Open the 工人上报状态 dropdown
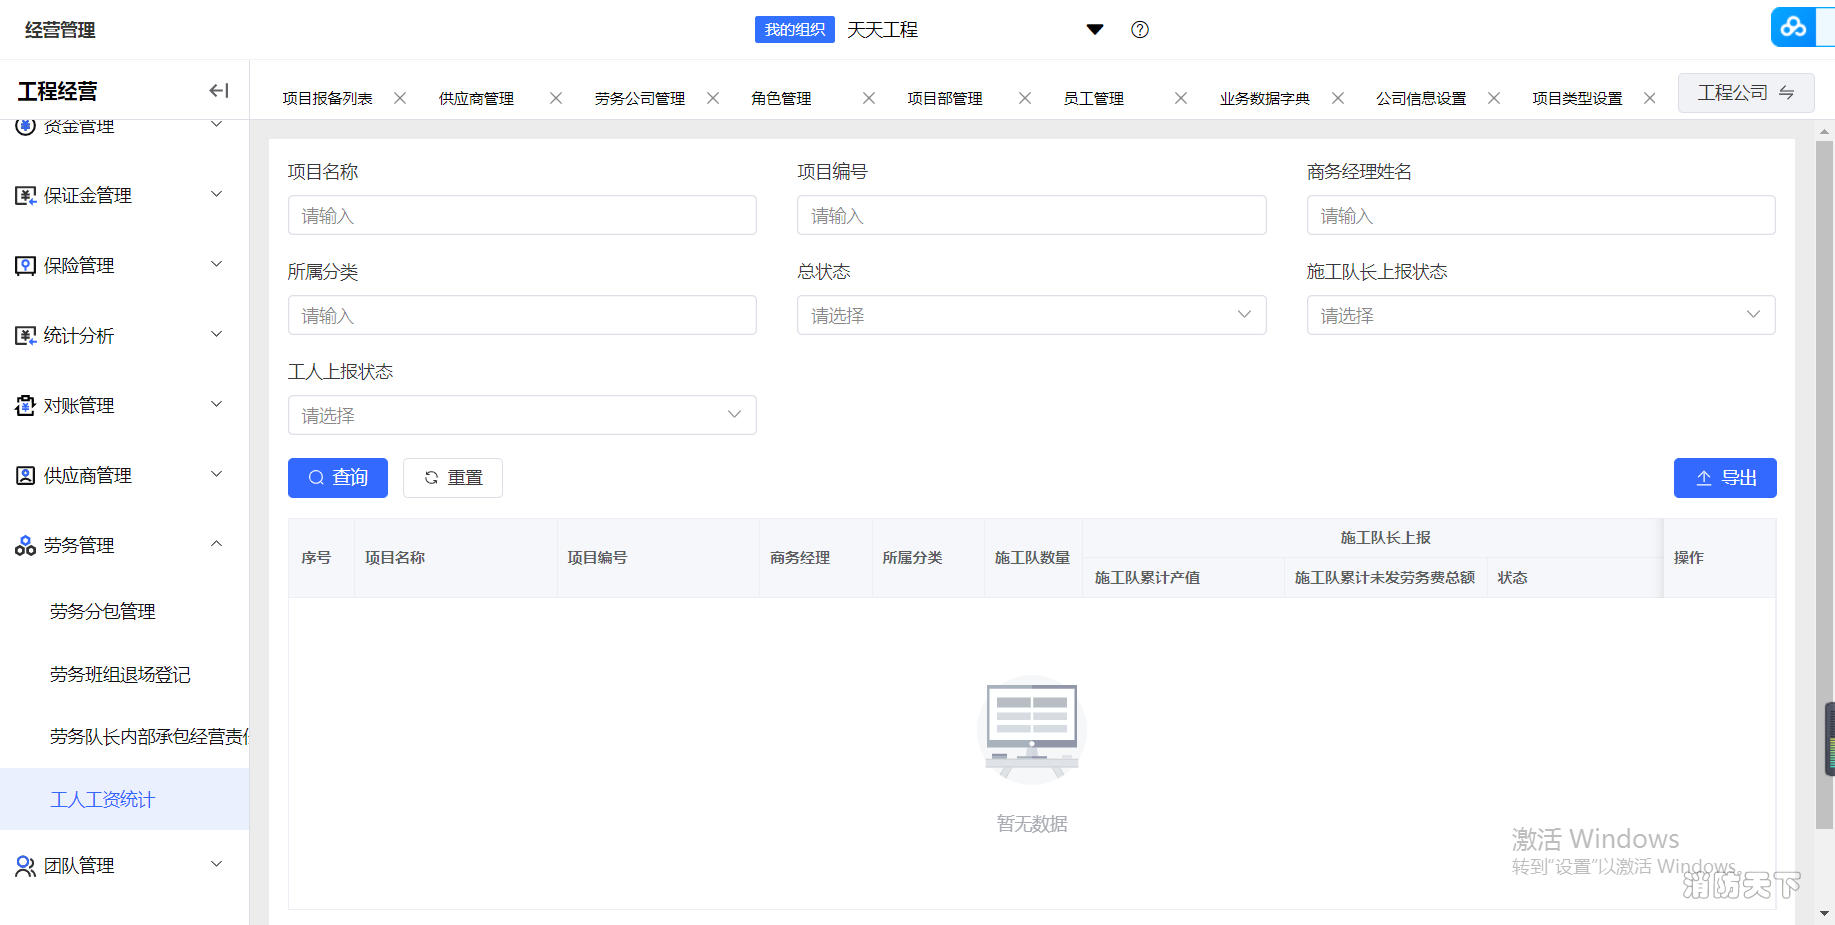Viewport: 1835px width, 925px height. pyautogui.click(x=521, y=415)
